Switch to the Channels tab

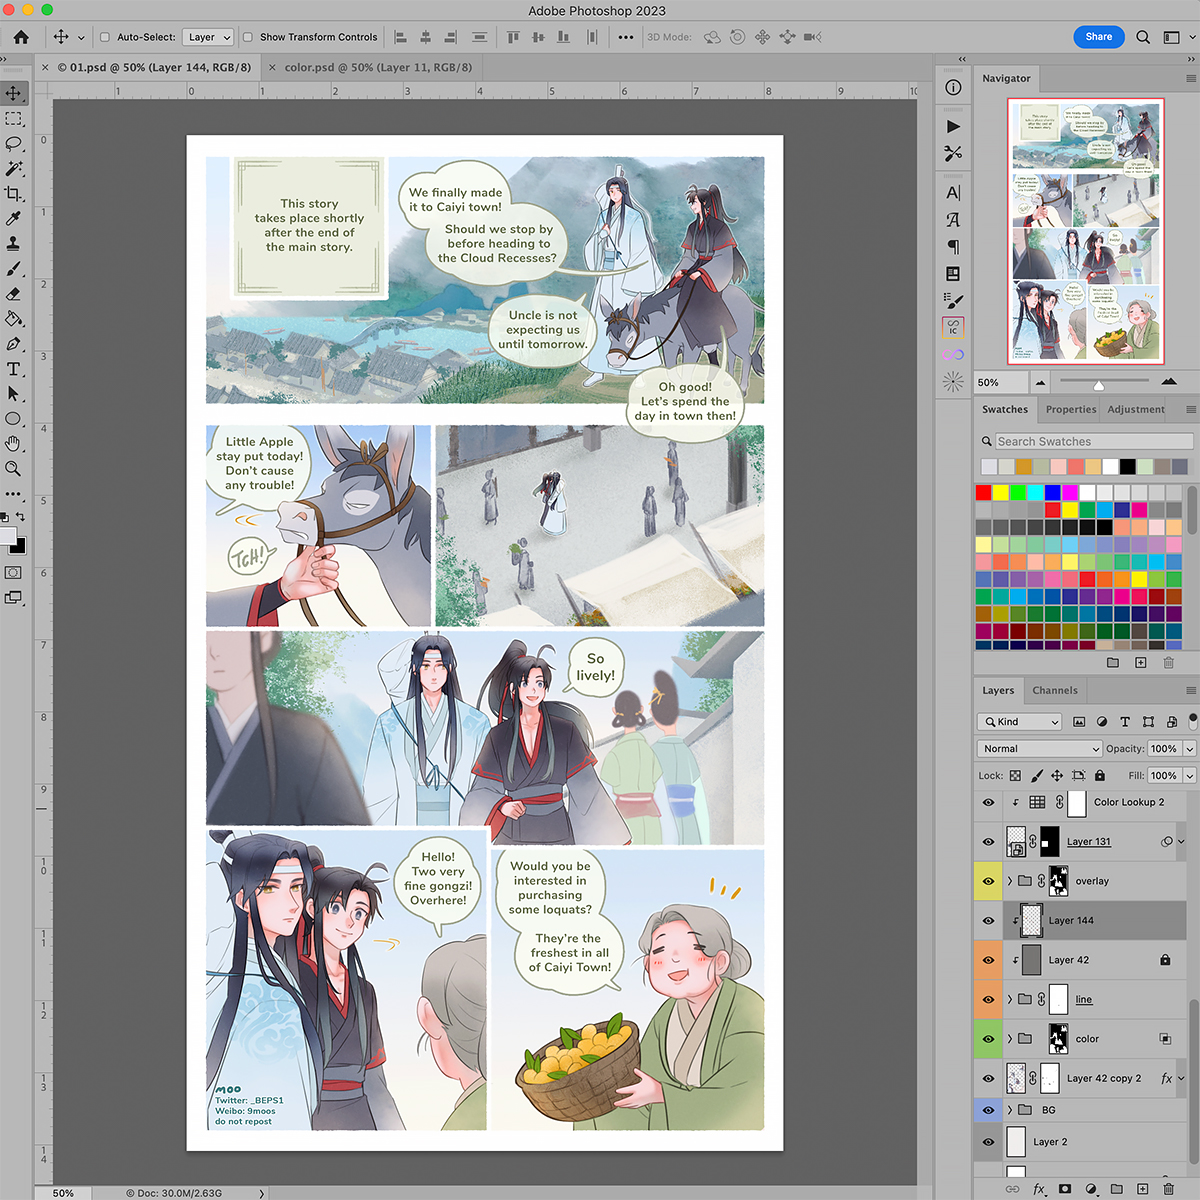1055,690
